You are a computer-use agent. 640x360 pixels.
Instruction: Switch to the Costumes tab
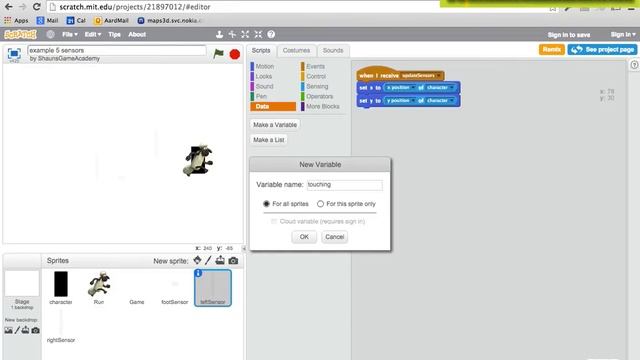pos(296,51)
